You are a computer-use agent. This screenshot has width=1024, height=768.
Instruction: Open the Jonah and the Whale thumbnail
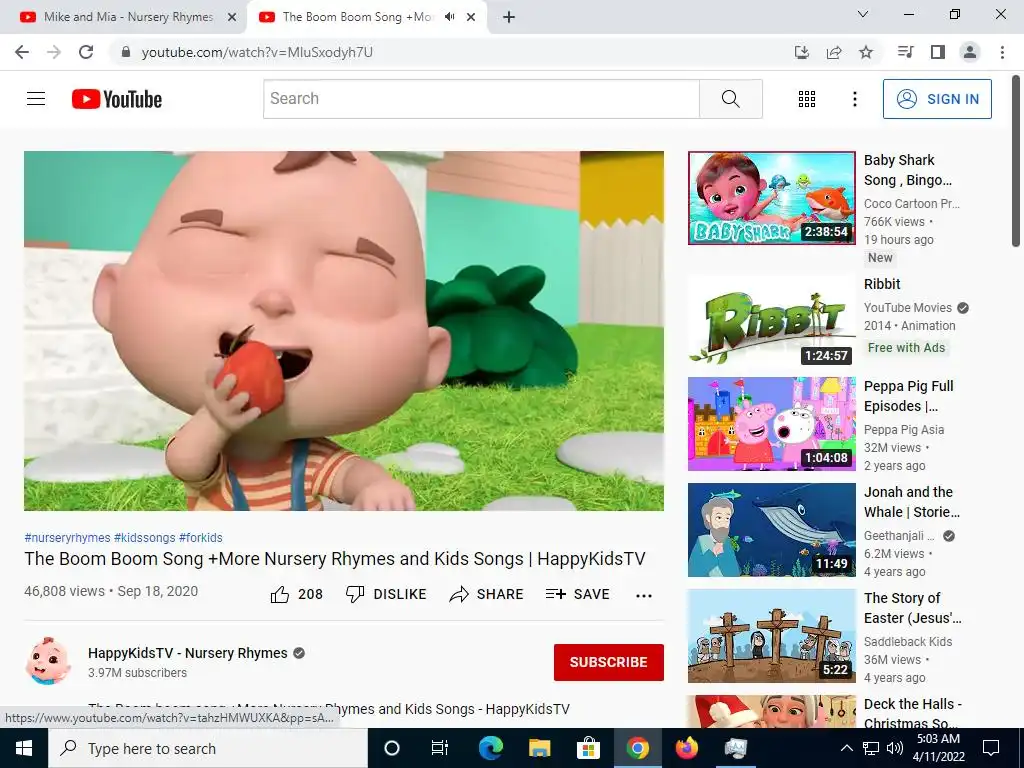pos(771,530)
